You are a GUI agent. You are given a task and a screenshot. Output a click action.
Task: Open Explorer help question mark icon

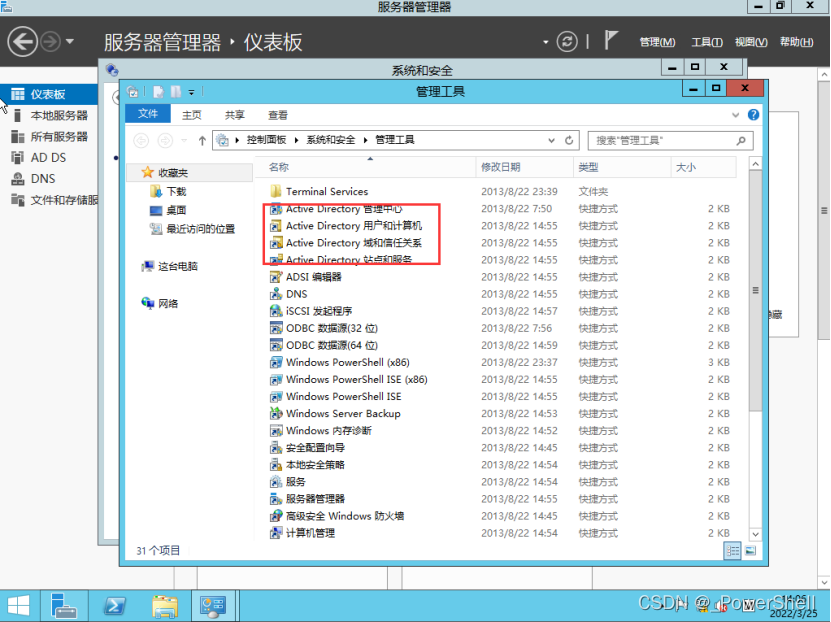pos(753,115)
